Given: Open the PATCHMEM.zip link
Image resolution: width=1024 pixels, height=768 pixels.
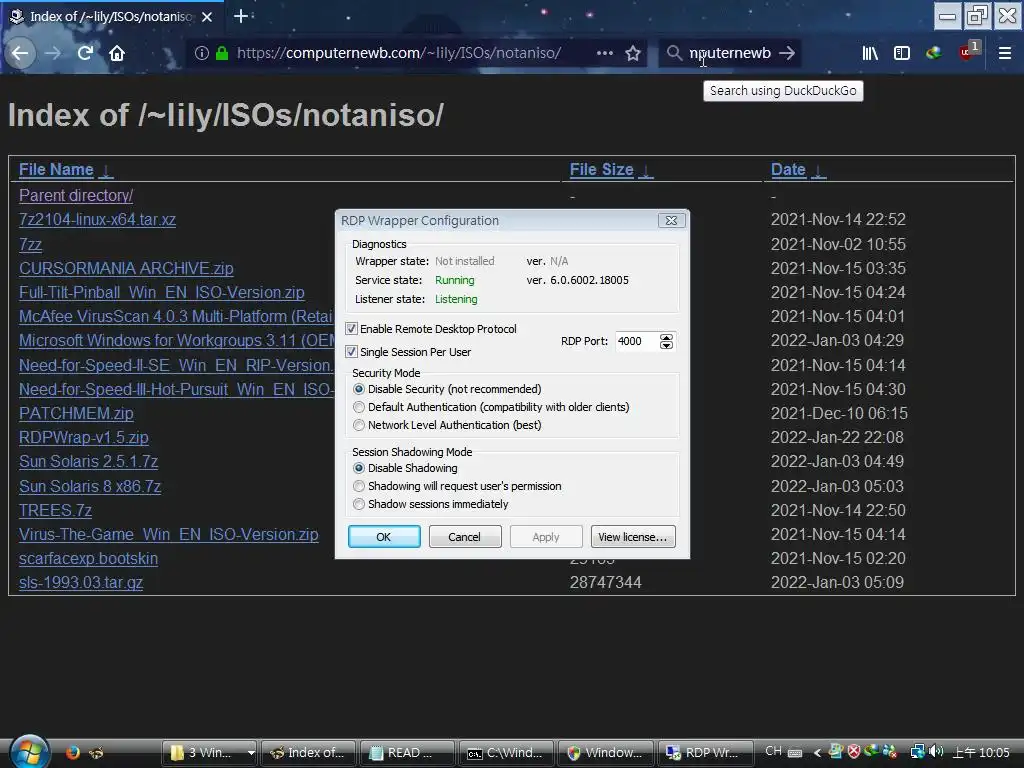Looking at the screenshot, I should (x=76, y=413).
